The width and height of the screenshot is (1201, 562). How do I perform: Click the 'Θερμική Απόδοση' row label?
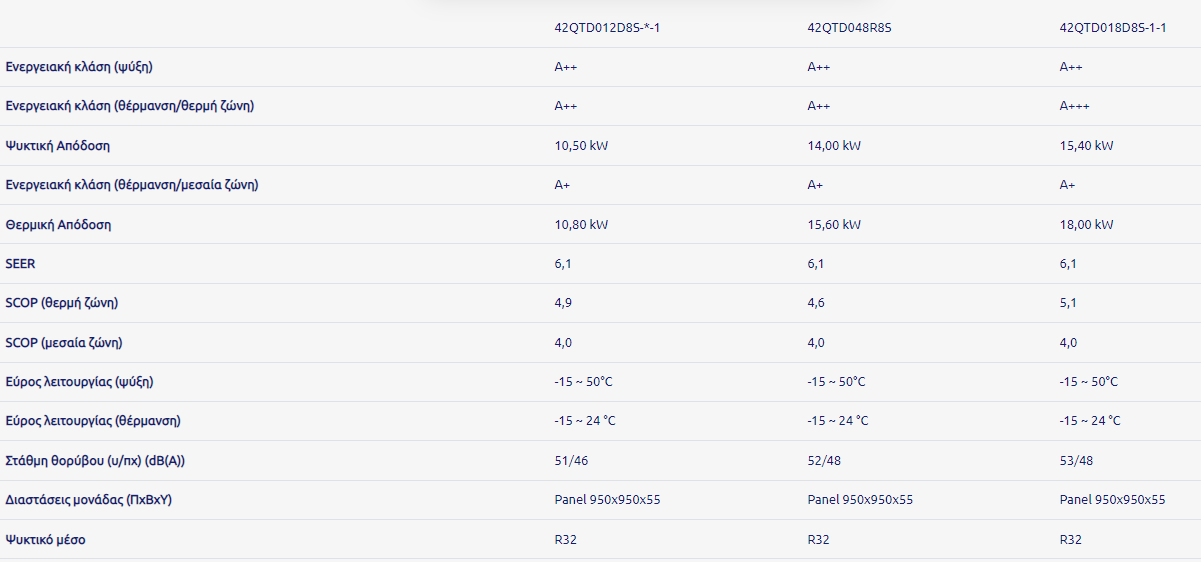58,225
